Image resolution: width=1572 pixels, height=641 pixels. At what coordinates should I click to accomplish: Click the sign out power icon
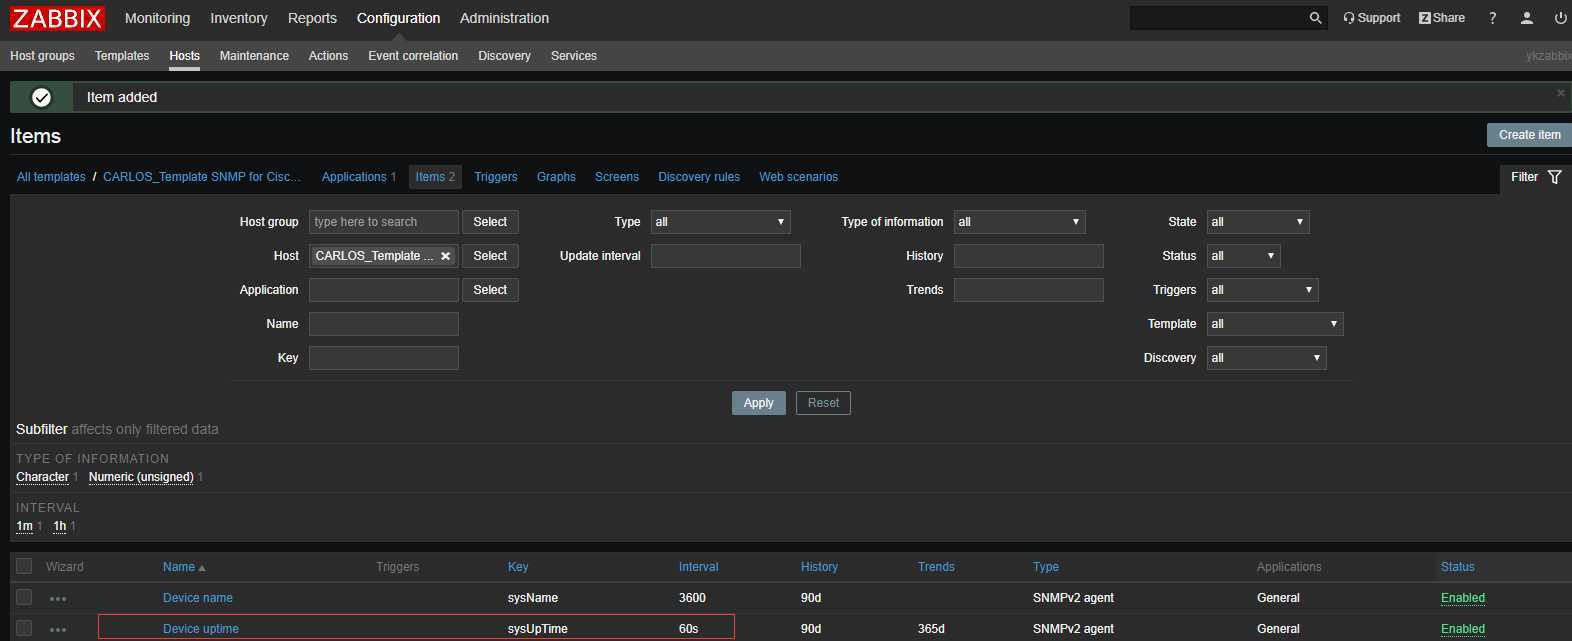tap(1560, 18)
